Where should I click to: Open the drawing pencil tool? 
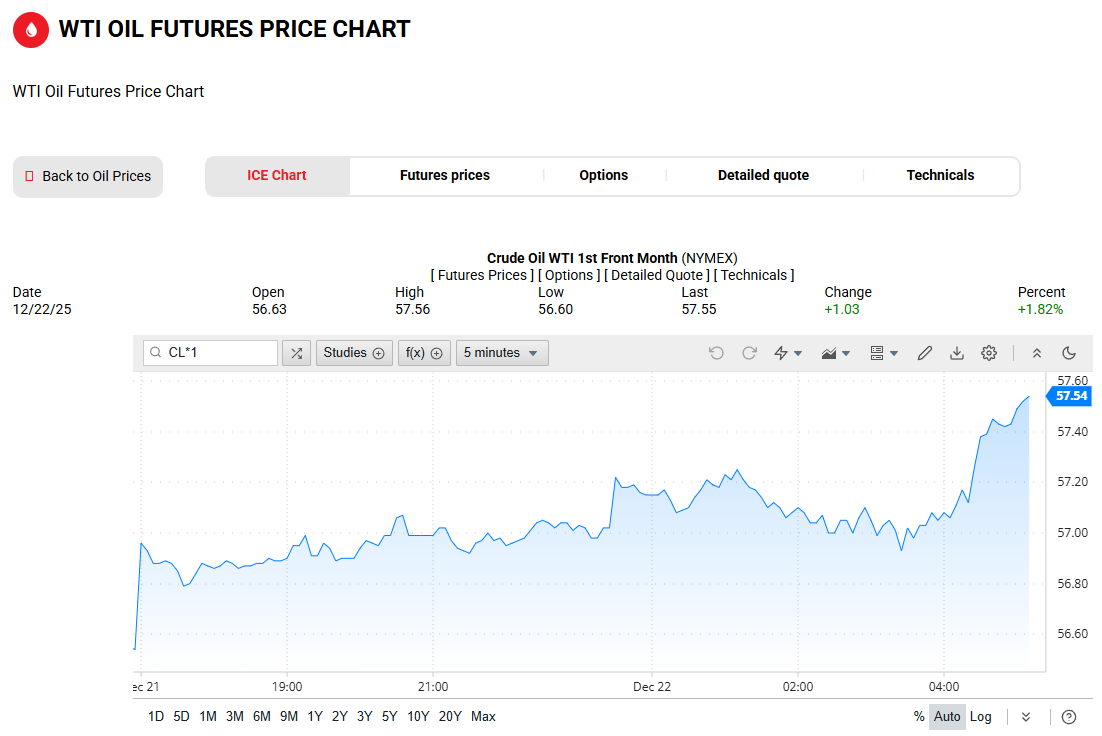coord(925,353)
